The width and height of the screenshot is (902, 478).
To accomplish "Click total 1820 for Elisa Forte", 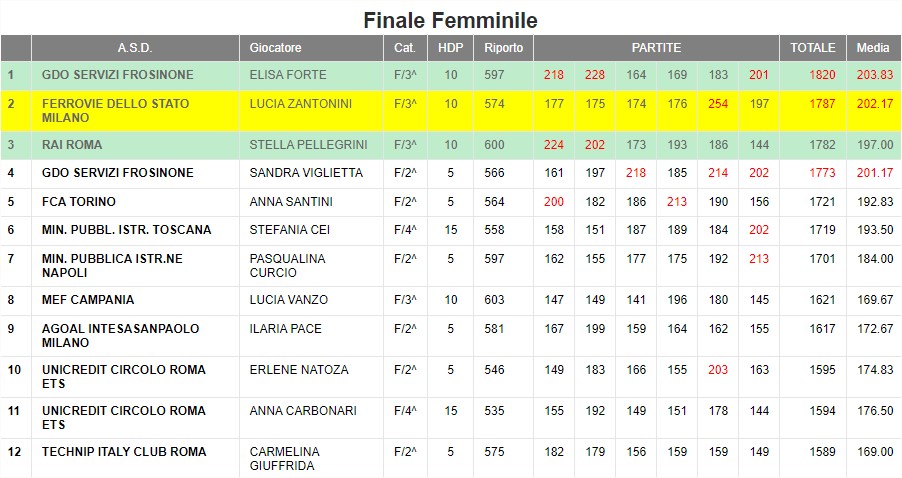I will coord(822,75).
